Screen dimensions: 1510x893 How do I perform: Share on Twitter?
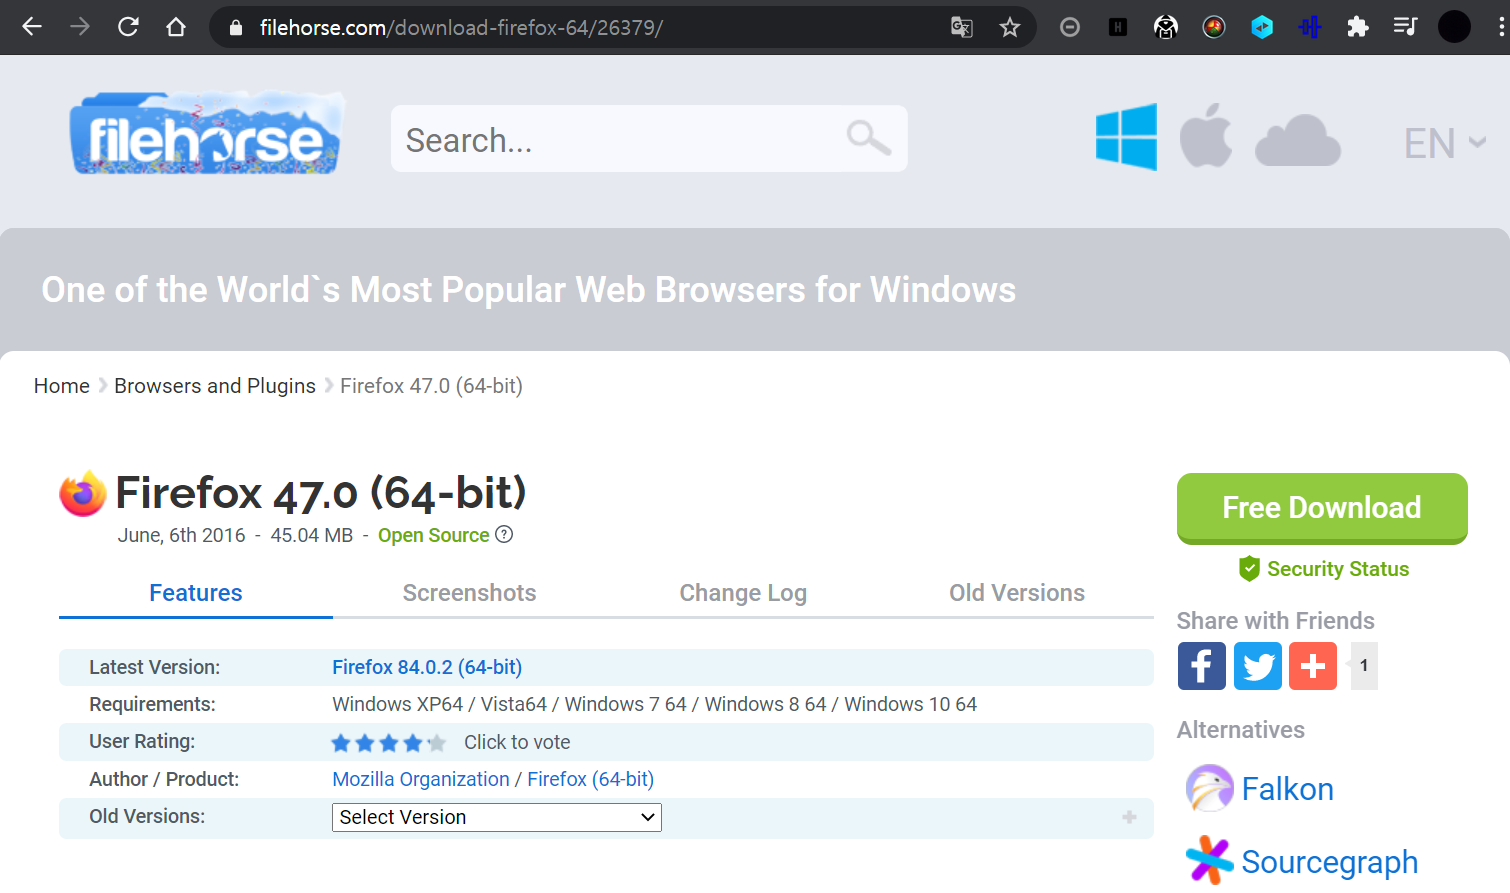coord(1258,666)
